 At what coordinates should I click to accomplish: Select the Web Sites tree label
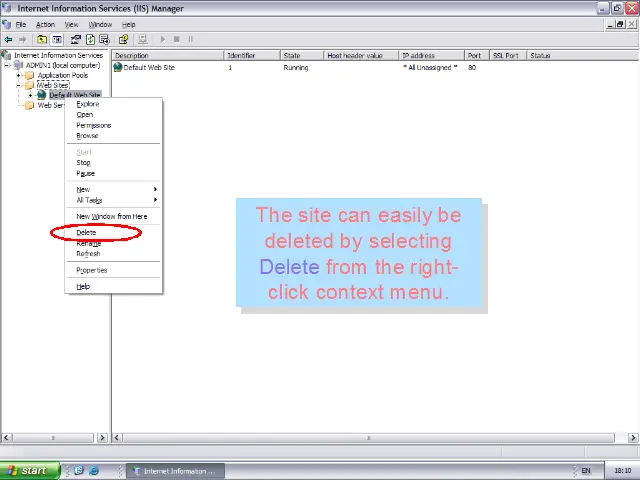coord(53,85)
